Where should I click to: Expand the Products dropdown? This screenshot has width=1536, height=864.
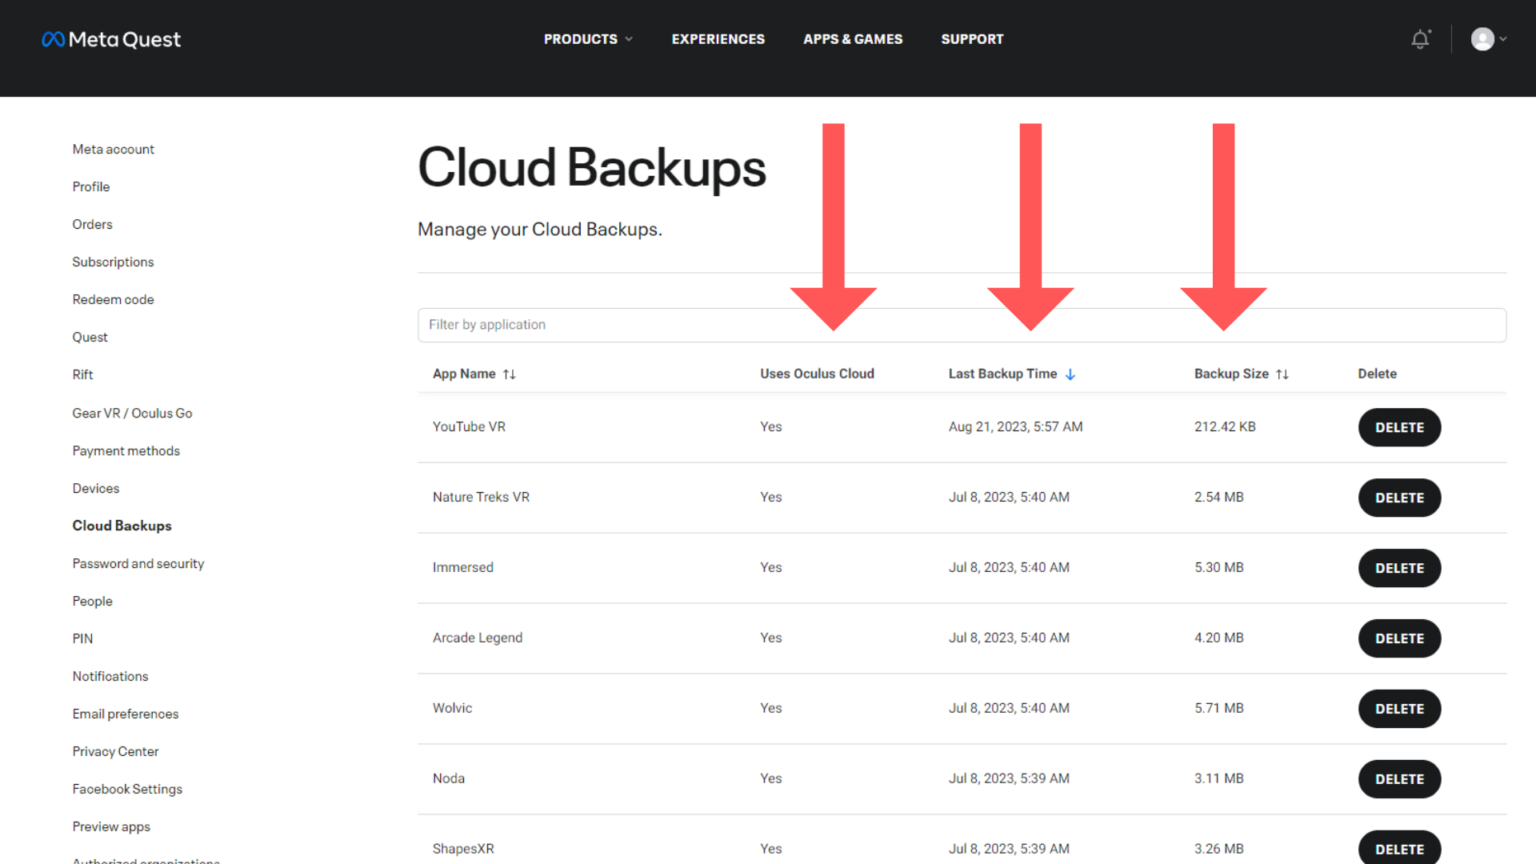[x=588, y=39]
